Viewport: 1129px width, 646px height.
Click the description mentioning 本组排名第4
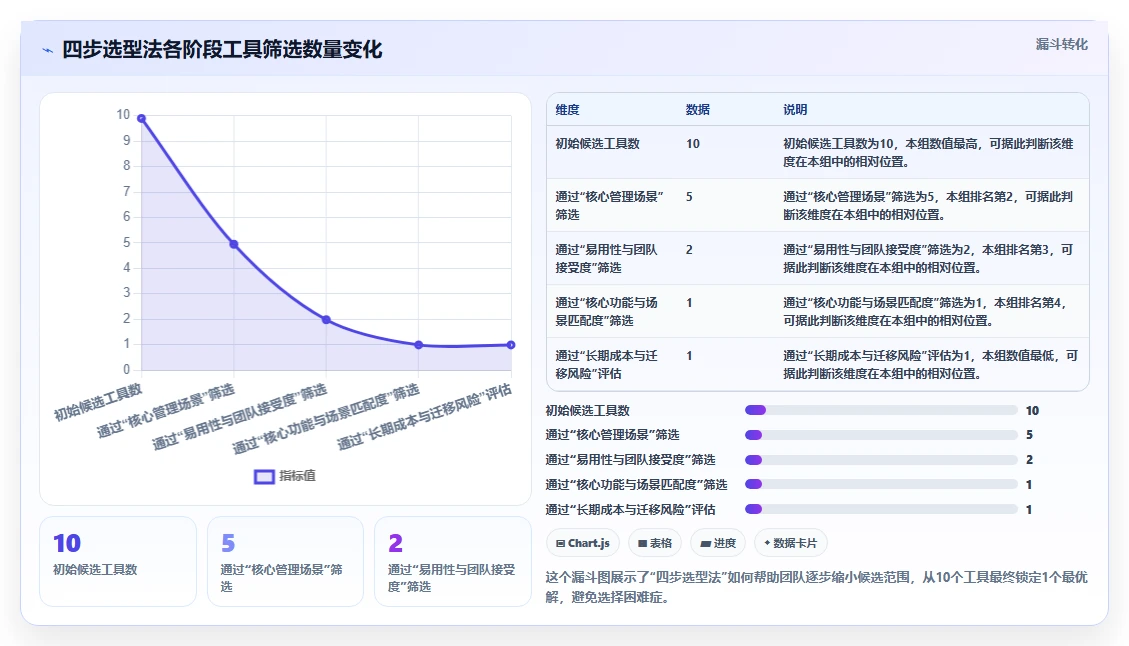click(925, 311)
